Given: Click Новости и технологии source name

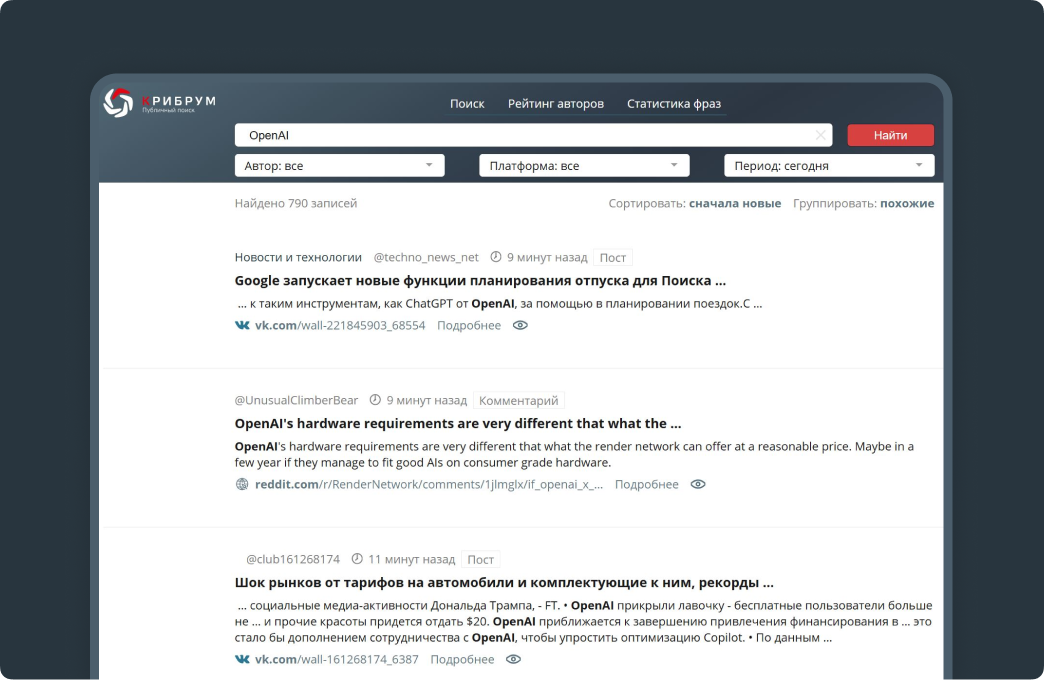Looking at the screenshot, I should click(x=298, y=257).
